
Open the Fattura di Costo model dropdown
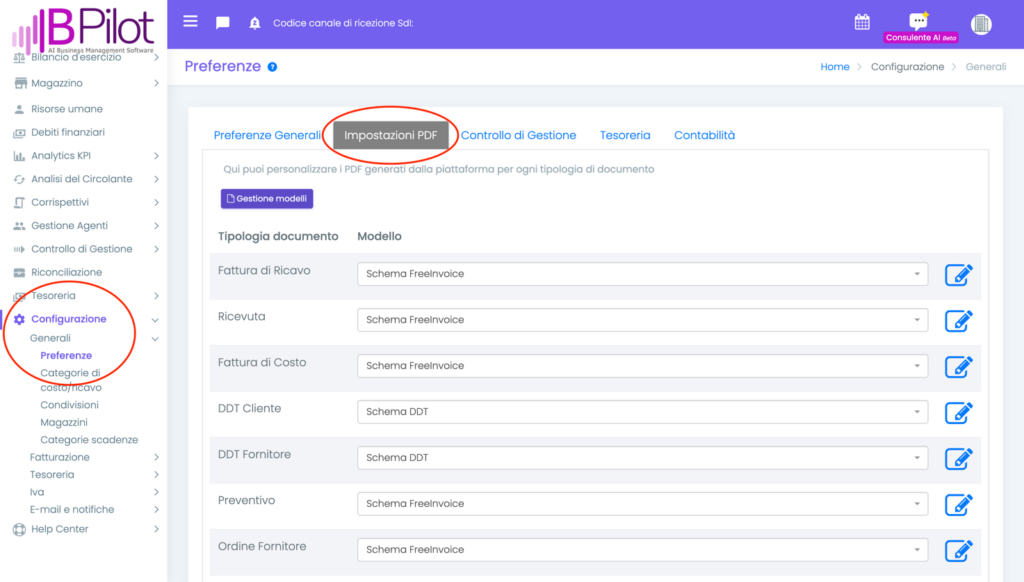click(x=642, y=366)
